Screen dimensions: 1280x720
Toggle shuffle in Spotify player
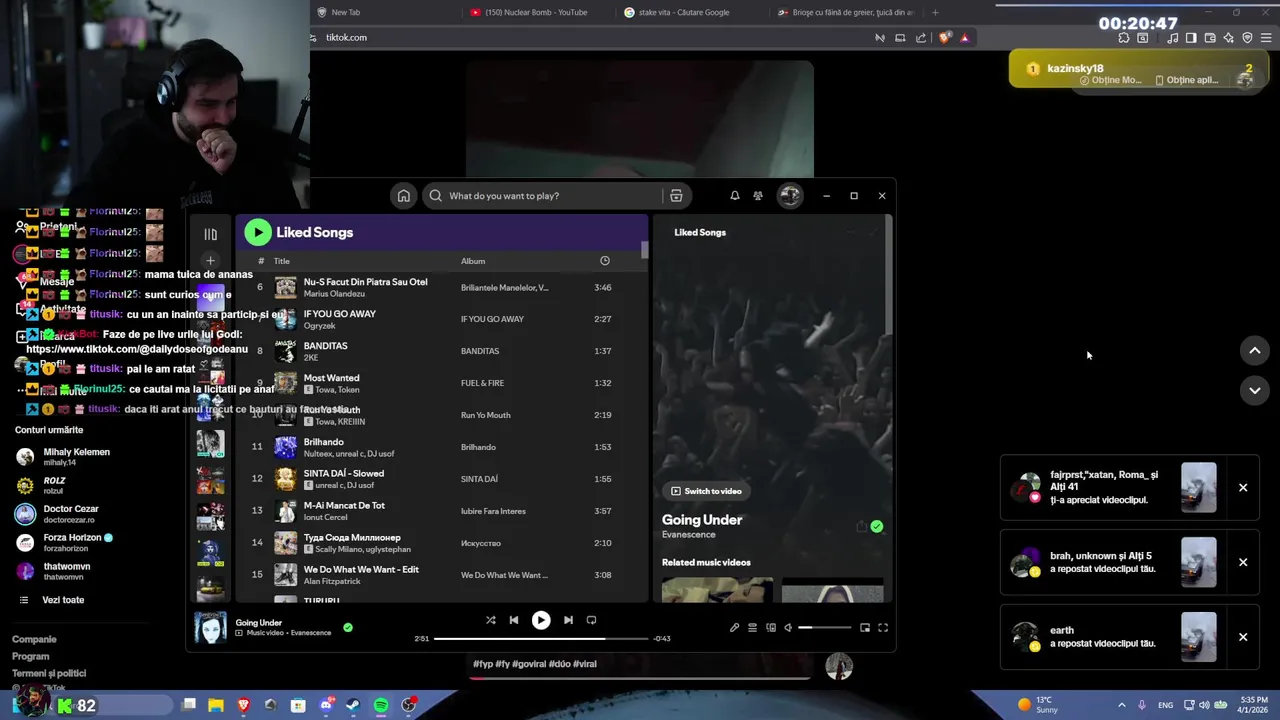click(491, 620)
